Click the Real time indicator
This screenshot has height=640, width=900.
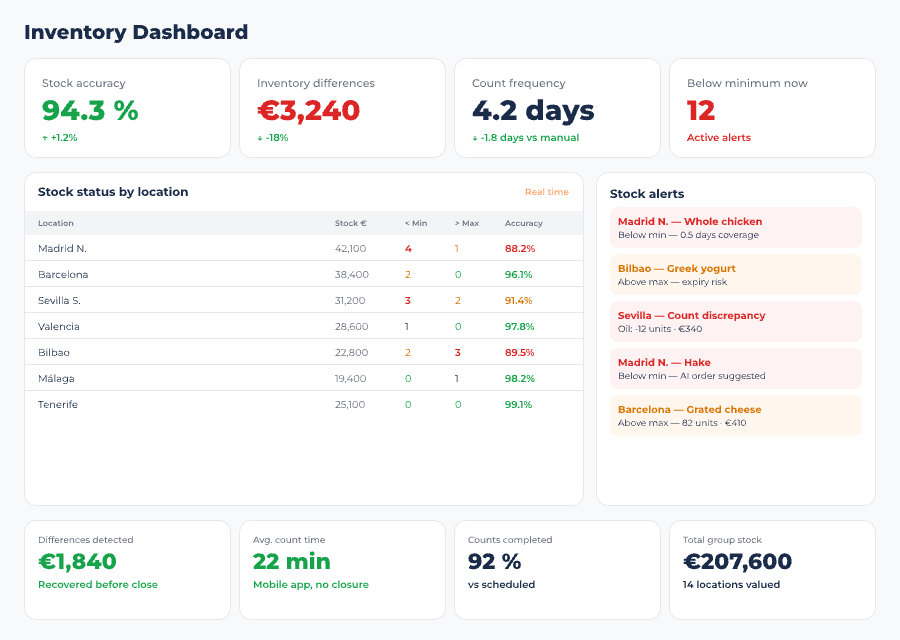click(546, 192)
